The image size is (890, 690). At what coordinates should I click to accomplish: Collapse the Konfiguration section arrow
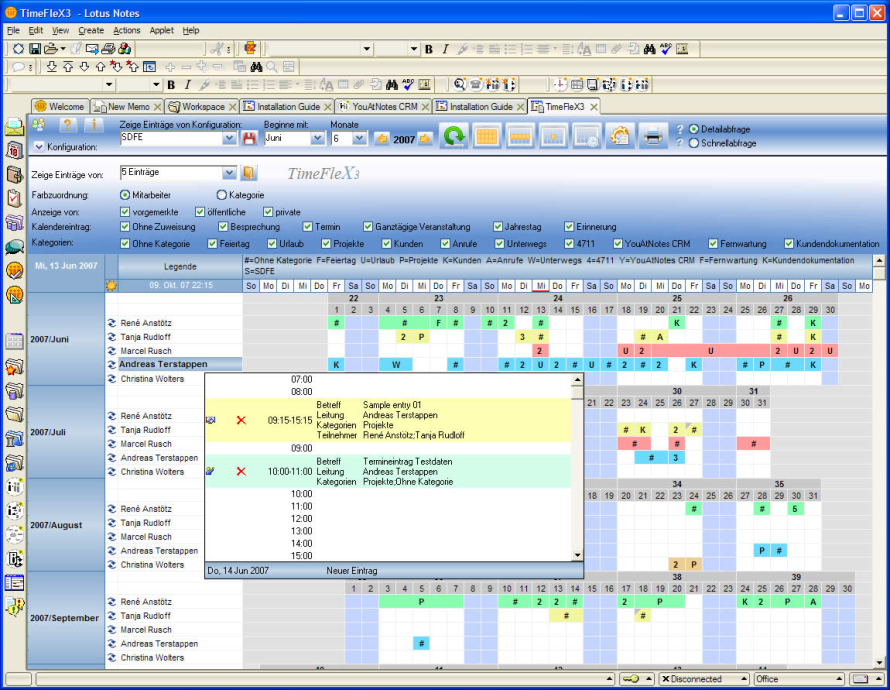pyautogui.click(x=38, y=147)
